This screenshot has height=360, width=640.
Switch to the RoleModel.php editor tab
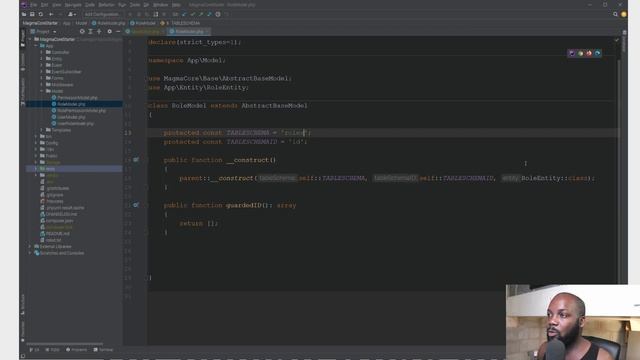tap(189, 31)
